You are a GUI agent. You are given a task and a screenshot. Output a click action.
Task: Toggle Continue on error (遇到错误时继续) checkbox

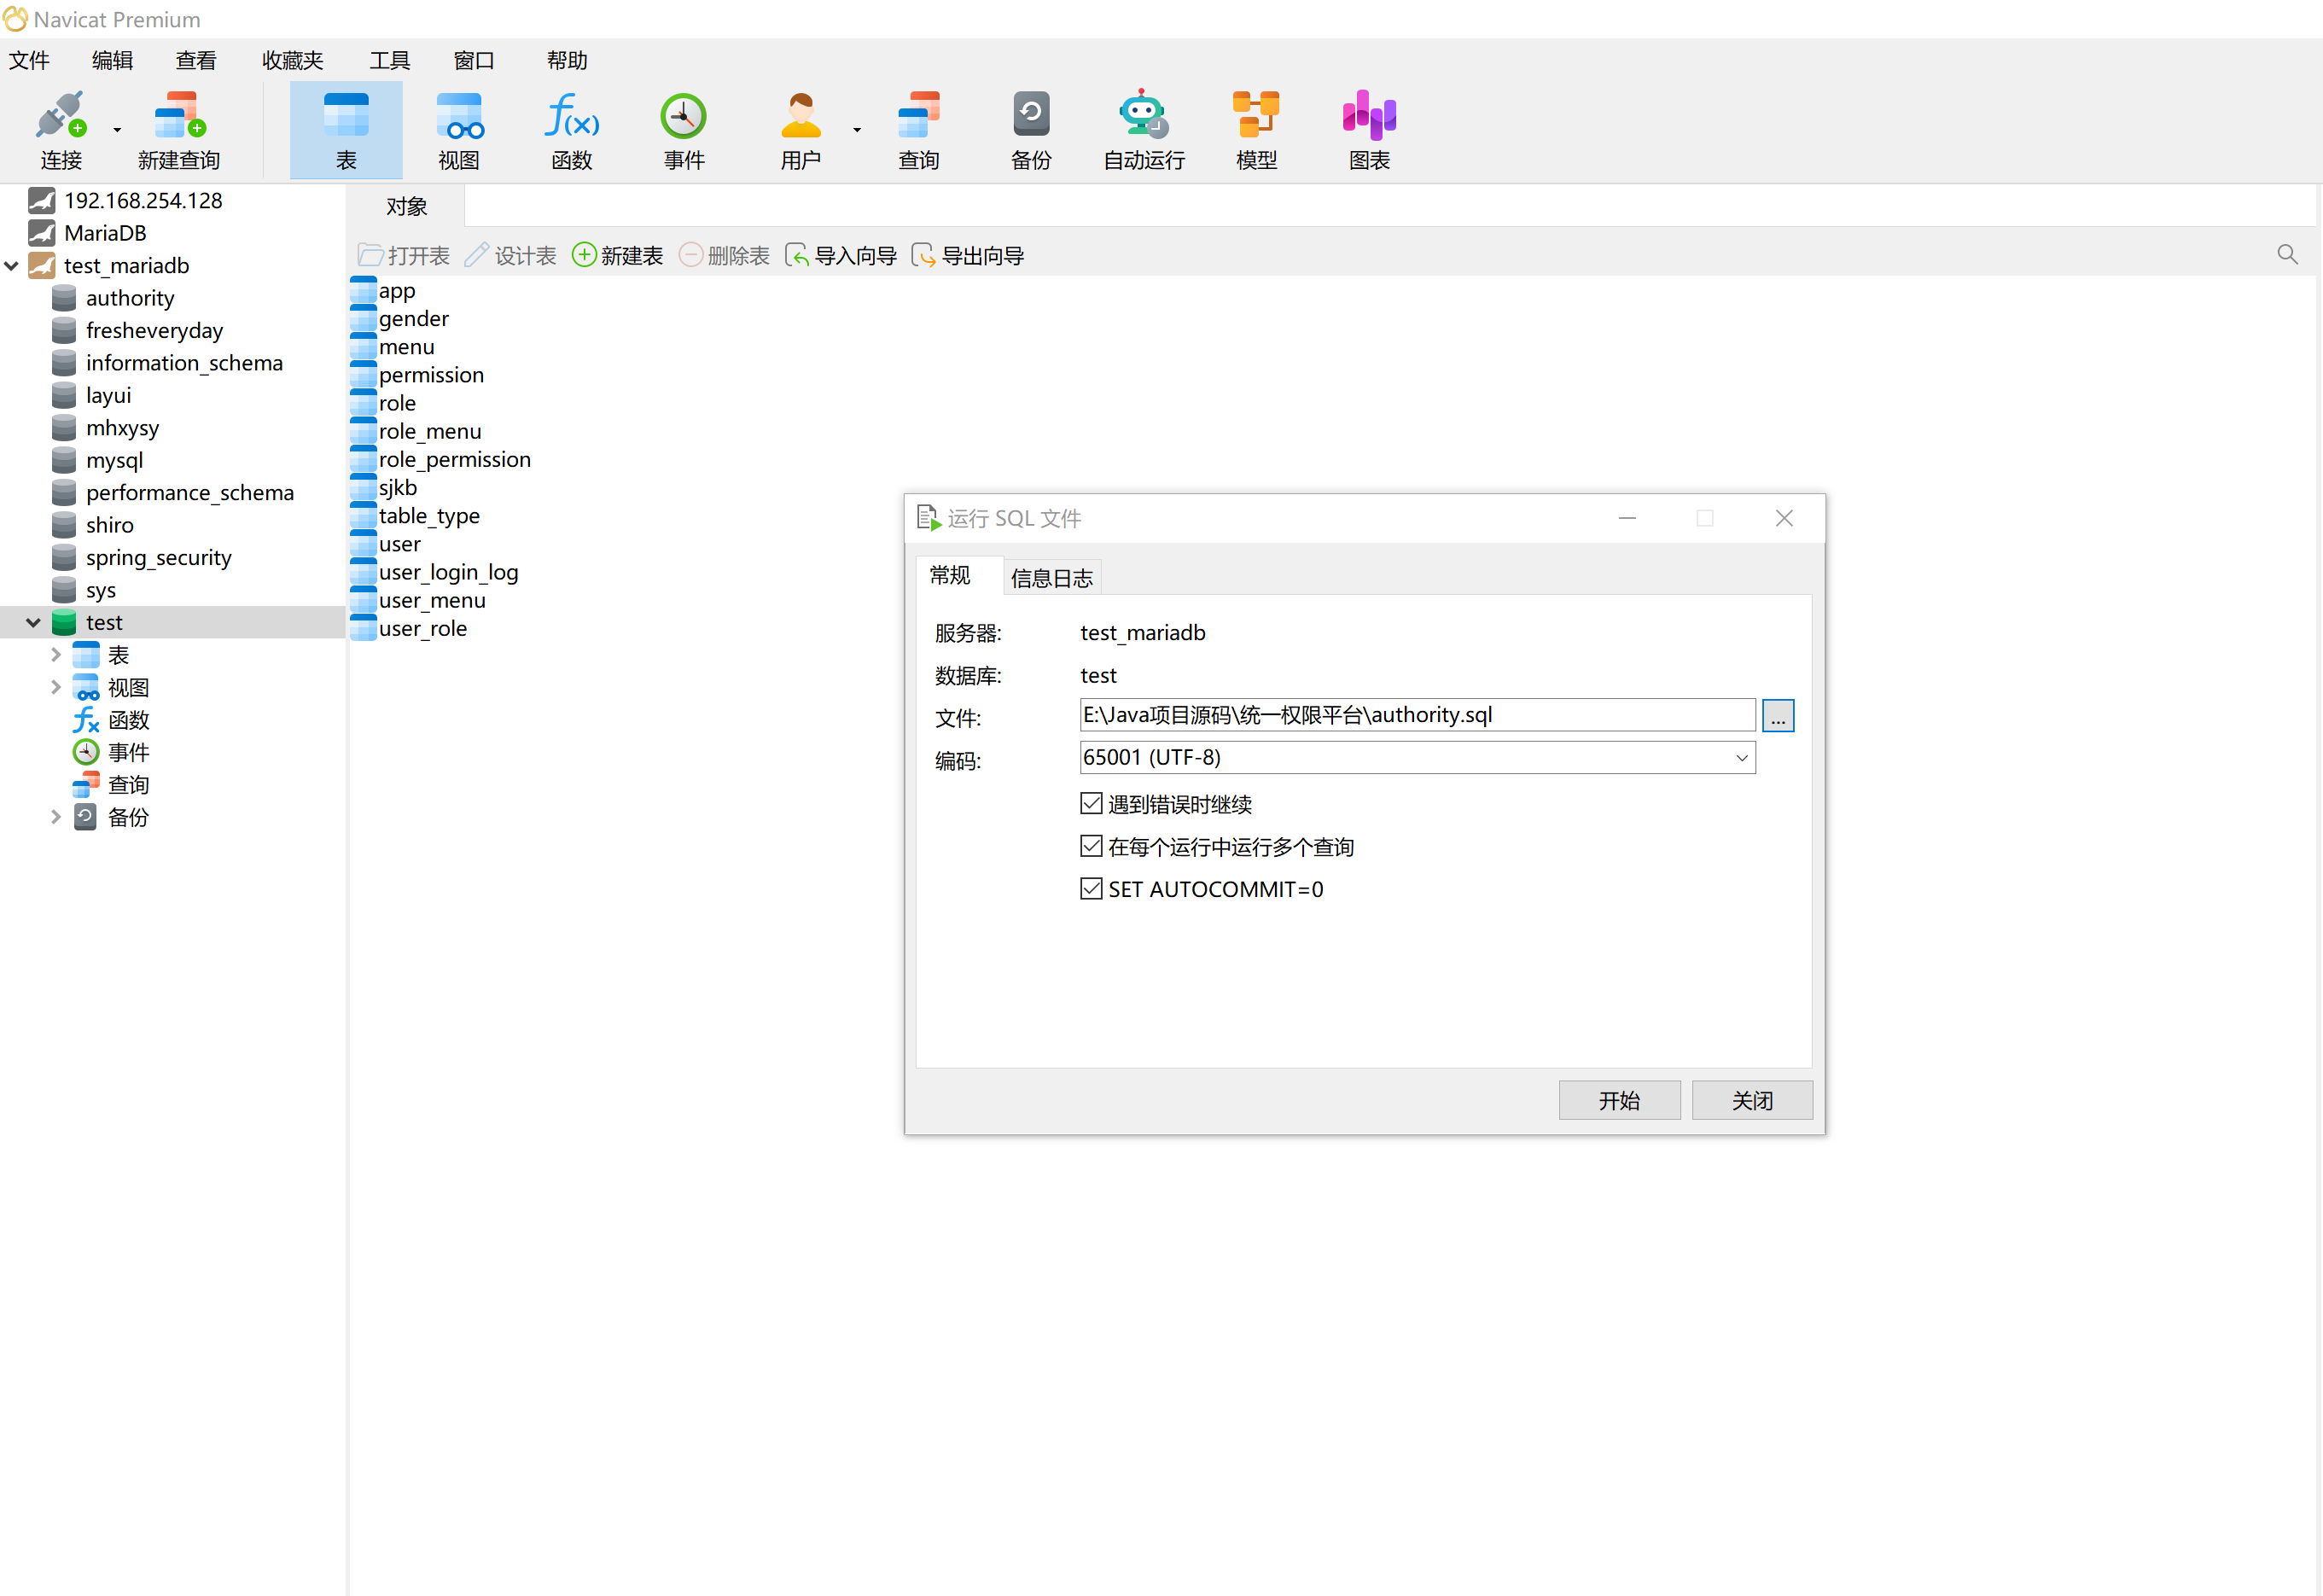1091,804
